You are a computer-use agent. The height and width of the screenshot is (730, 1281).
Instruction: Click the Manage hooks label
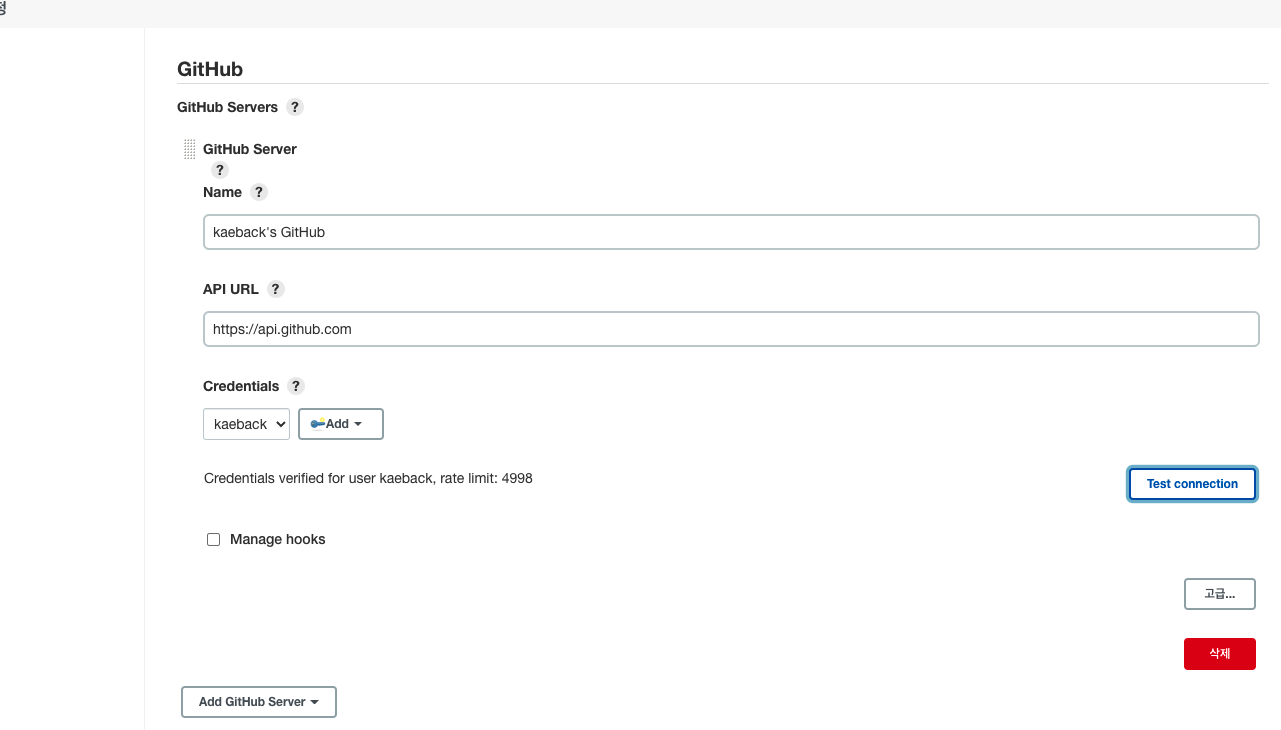[278, 539]
